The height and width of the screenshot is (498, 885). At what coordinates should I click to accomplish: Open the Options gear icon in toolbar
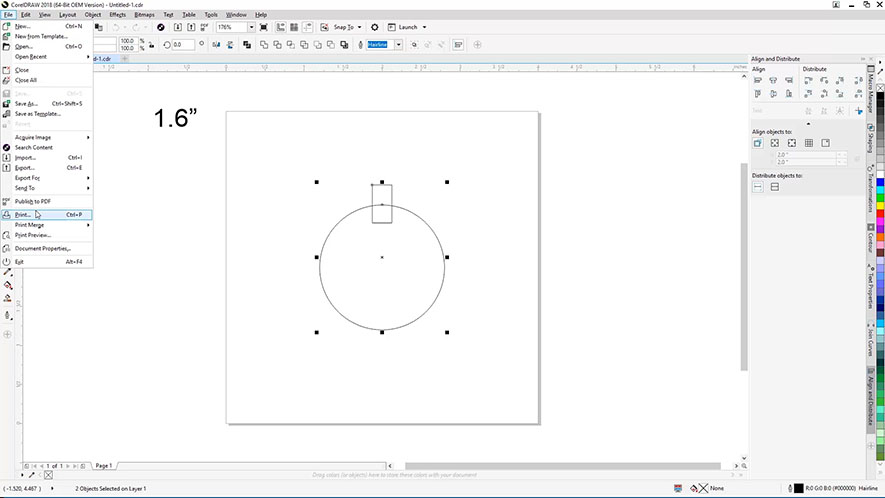375,27
